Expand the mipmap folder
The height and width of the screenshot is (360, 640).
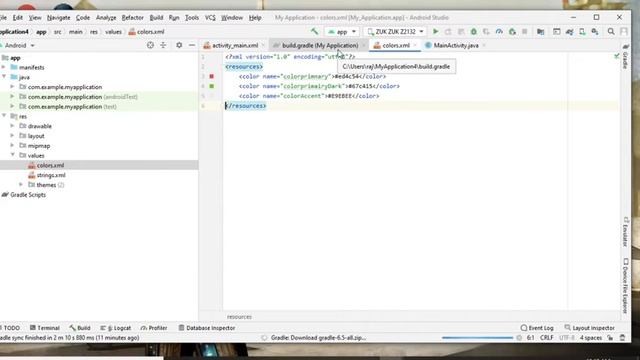click(12, 146)
